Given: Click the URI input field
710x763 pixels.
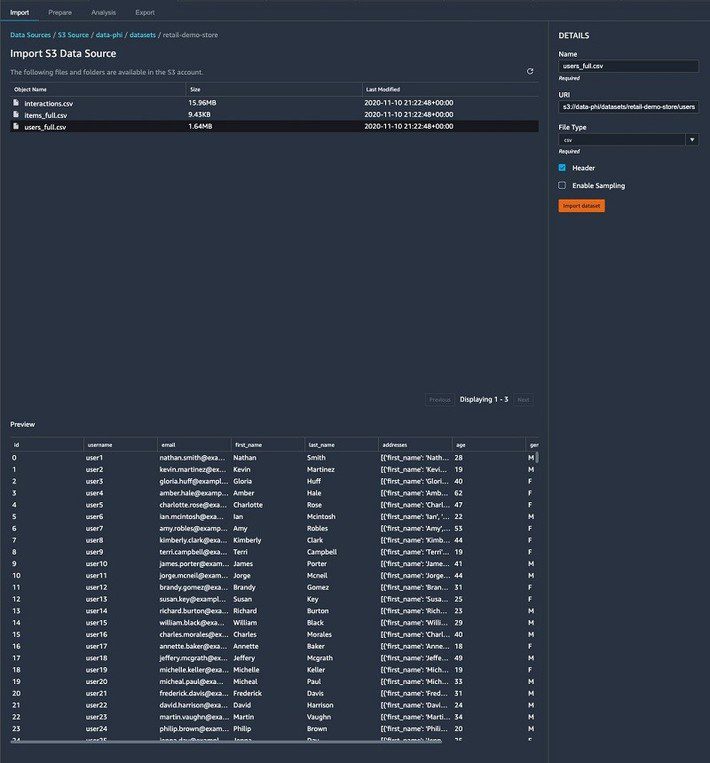Looking at the screenshot, I should 629,107.
